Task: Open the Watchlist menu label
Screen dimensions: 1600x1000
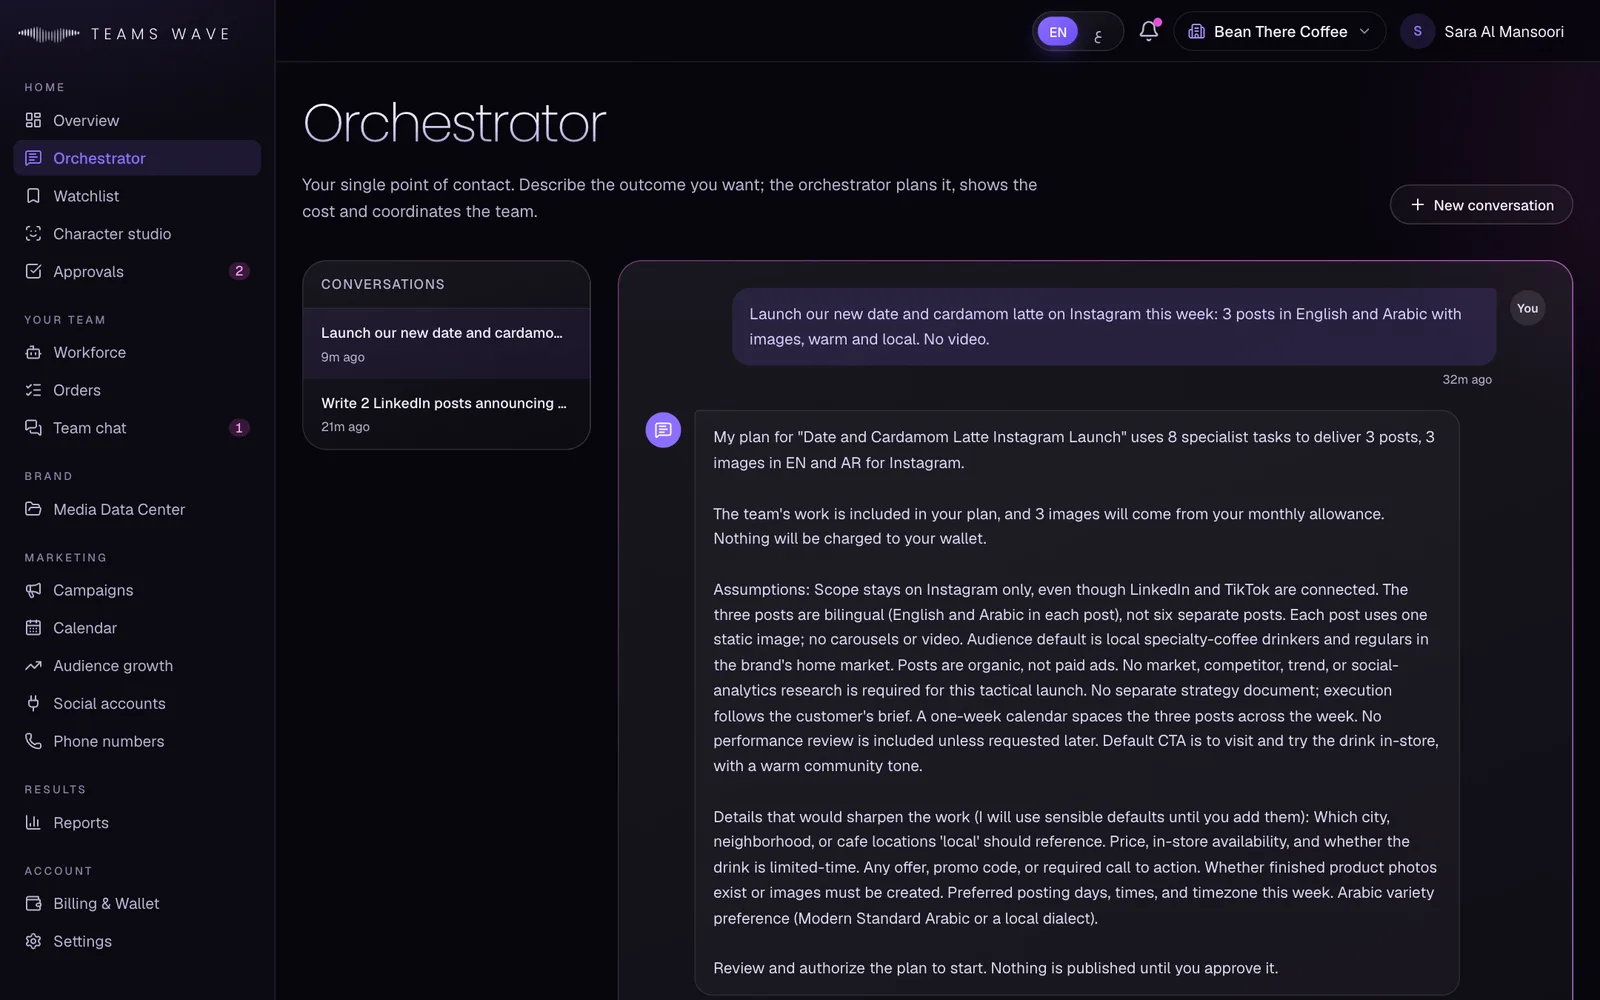Action: click(x=86, y=196)
